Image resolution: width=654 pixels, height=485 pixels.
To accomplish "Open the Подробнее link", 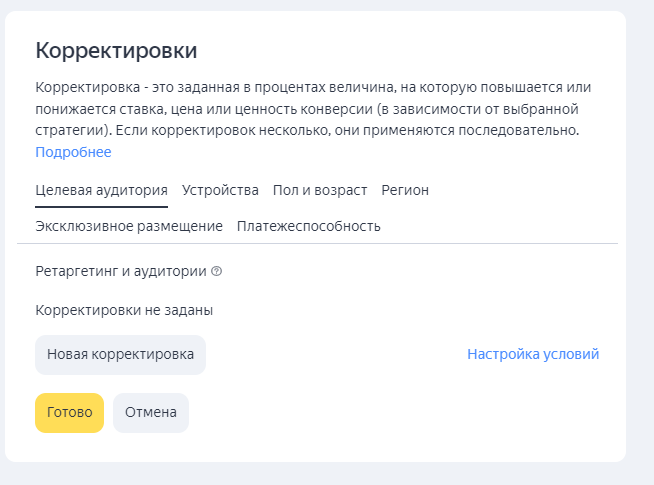I will (73, 152).
